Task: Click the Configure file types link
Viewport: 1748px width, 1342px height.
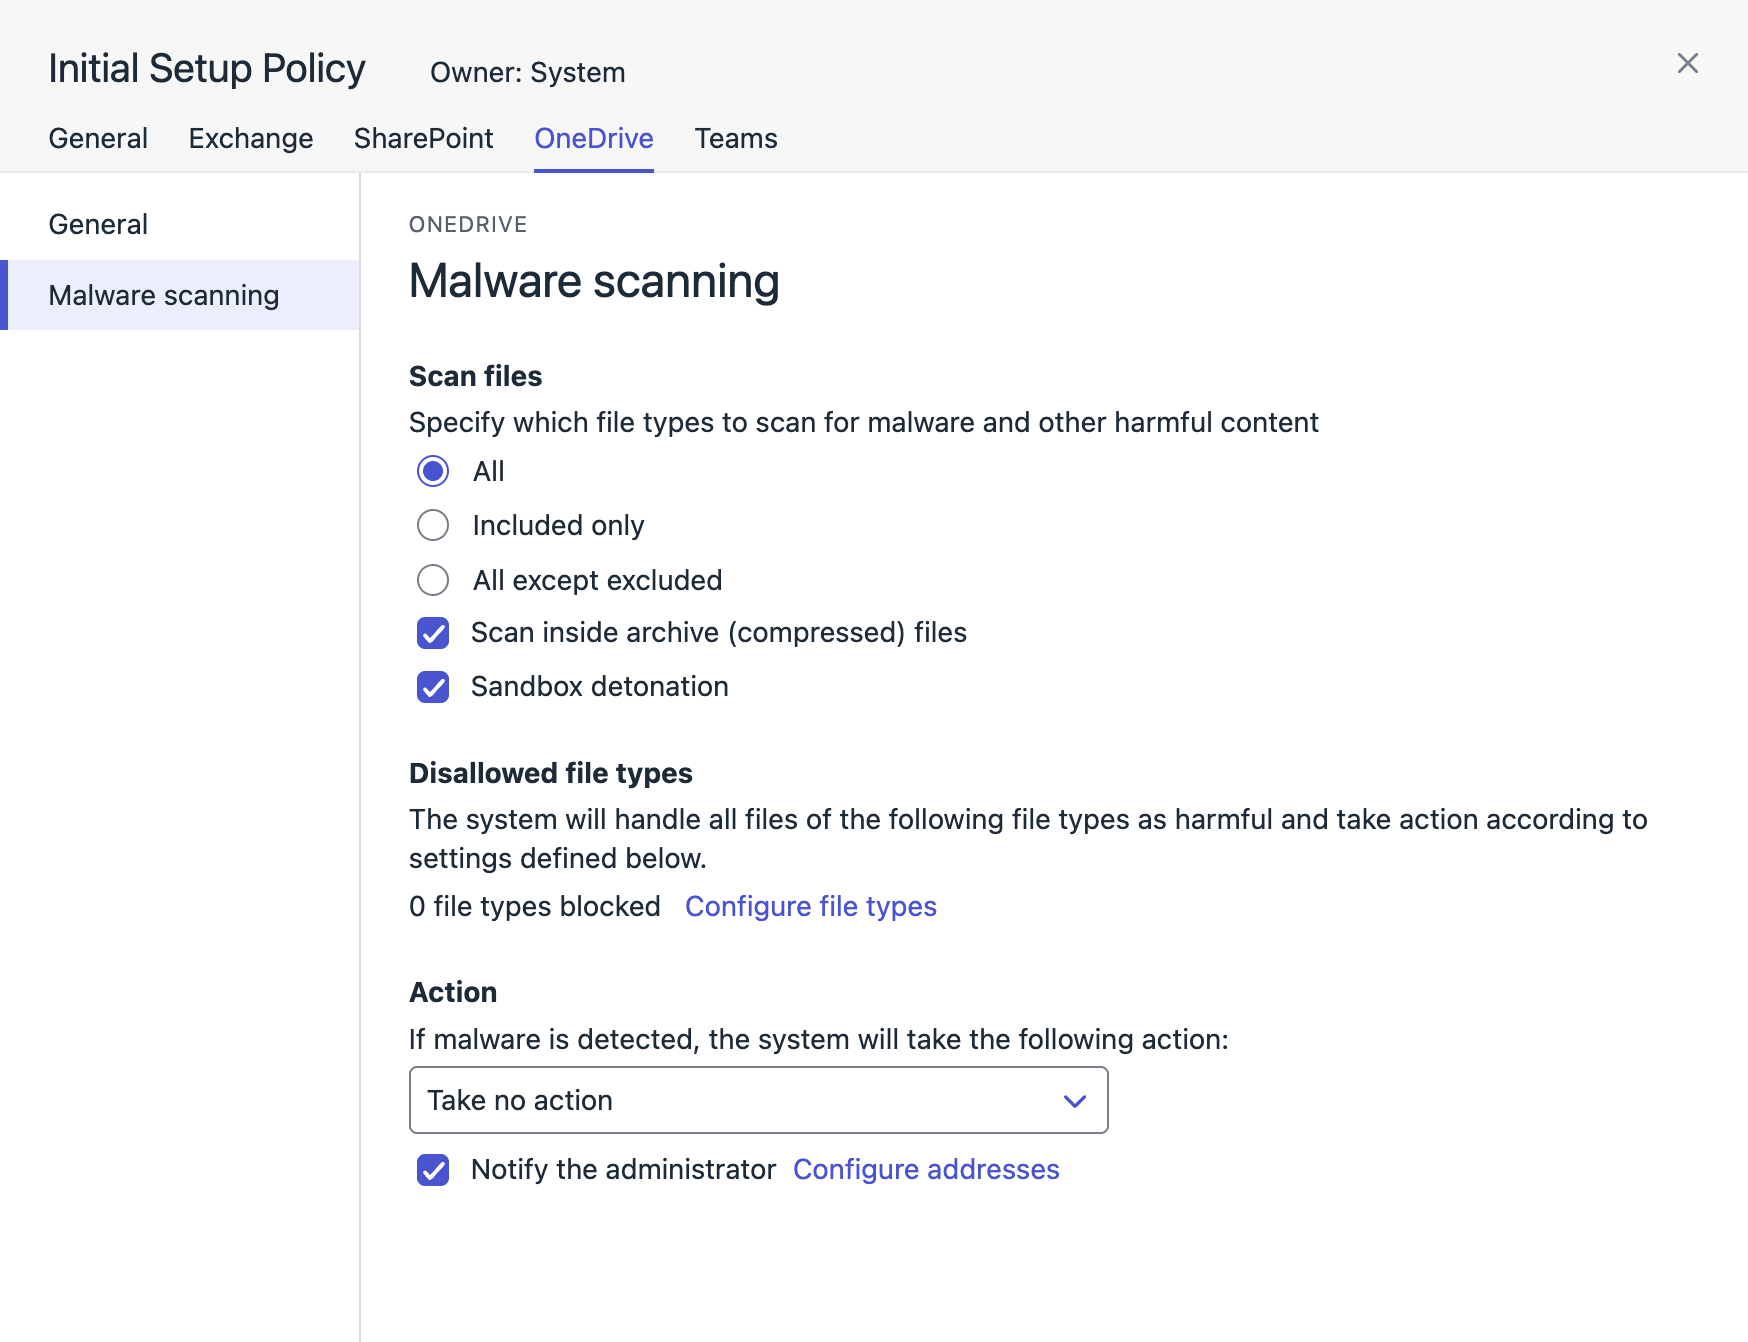Action: coord(810,906)
